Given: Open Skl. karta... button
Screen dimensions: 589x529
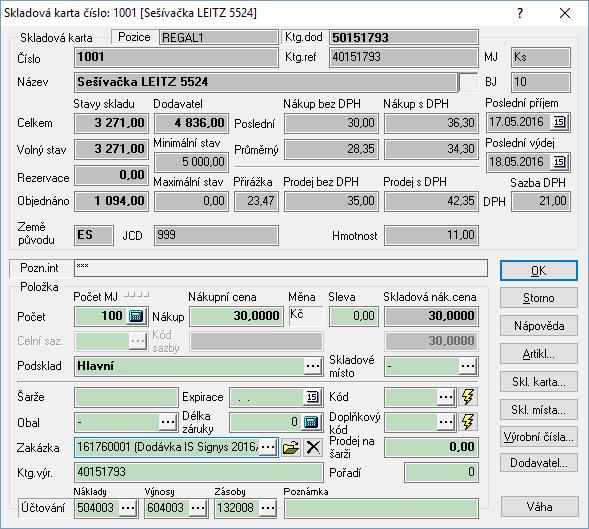Looking at the screenshot, I should coord(539,382).
